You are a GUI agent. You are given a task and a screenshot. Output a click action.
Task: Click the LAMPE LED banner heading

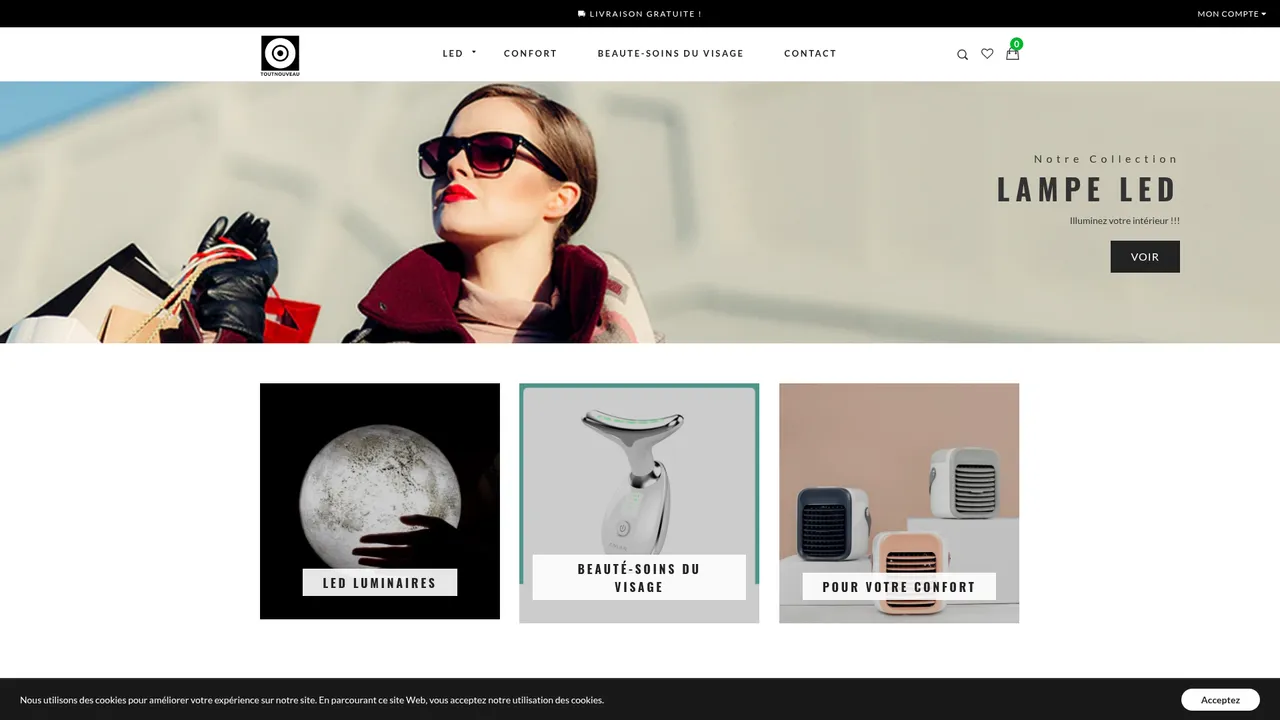click(1087, 189)
